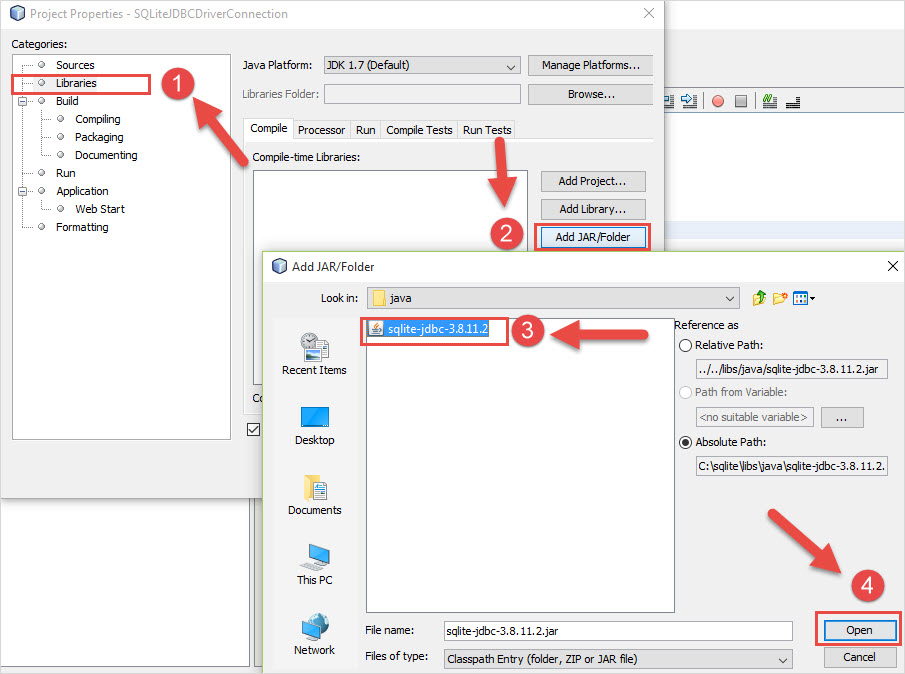Select the Sources category

coord(75,65)
